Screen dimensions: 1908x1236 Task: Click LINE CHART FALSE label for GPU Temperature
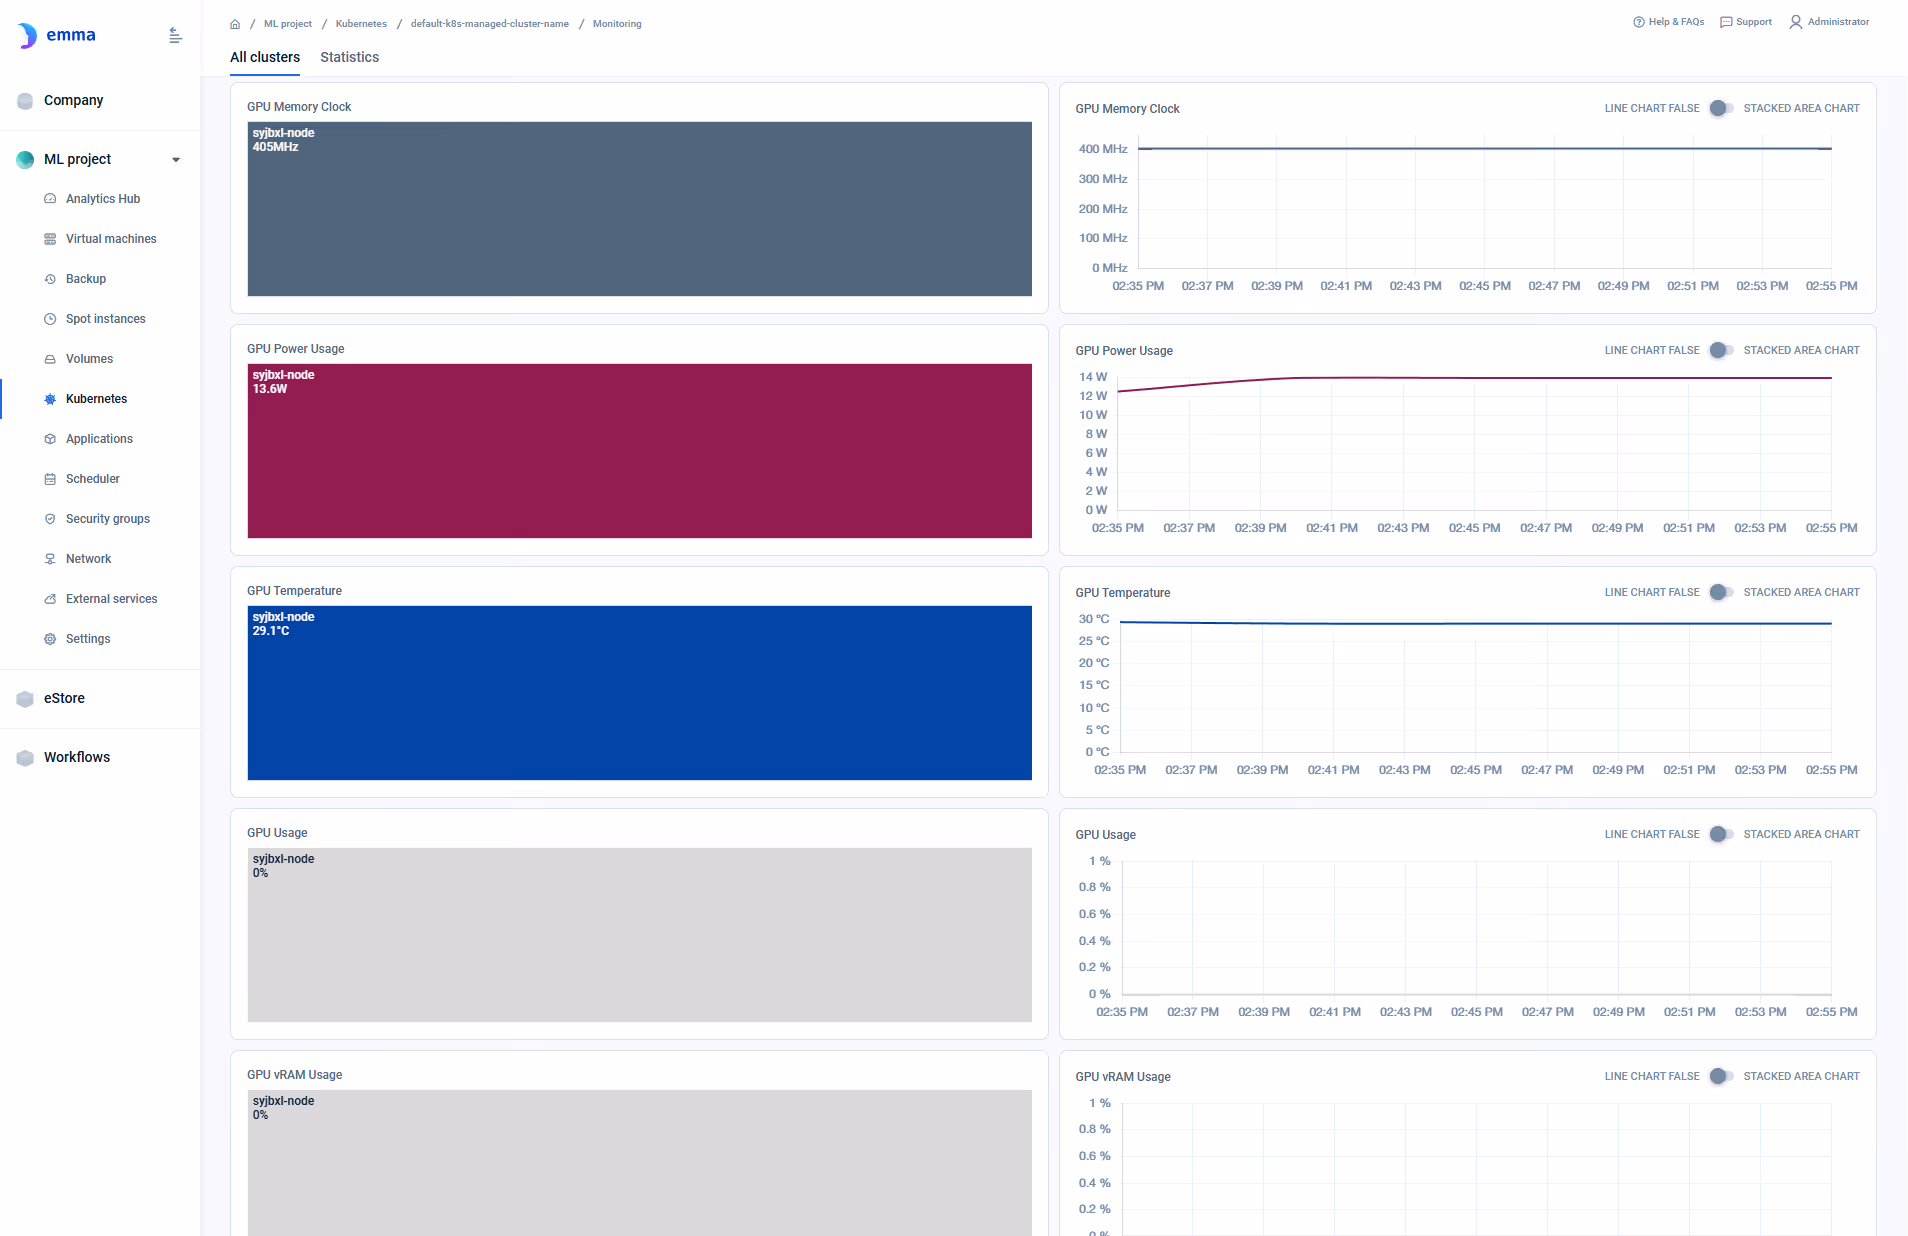click(1652, 592)
